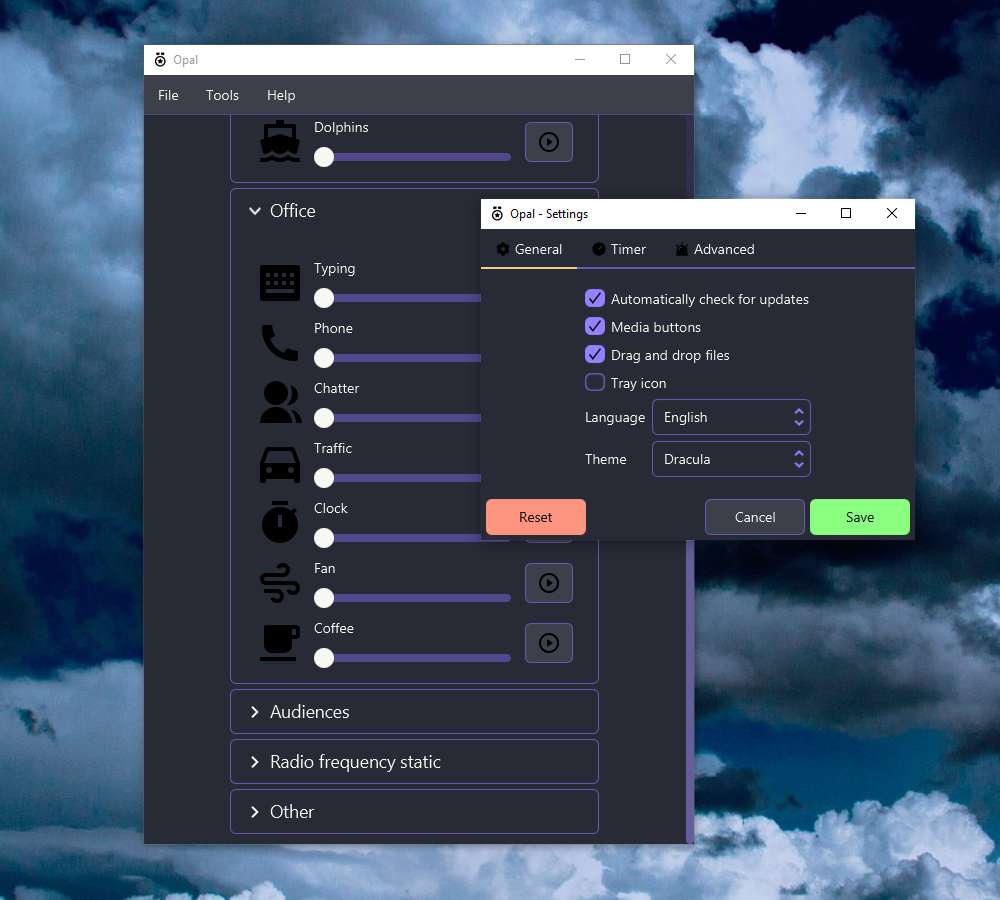The height and width of the screenshot is (900, 1000).
Task: Play the Dolphins sound
Action: 548,142
